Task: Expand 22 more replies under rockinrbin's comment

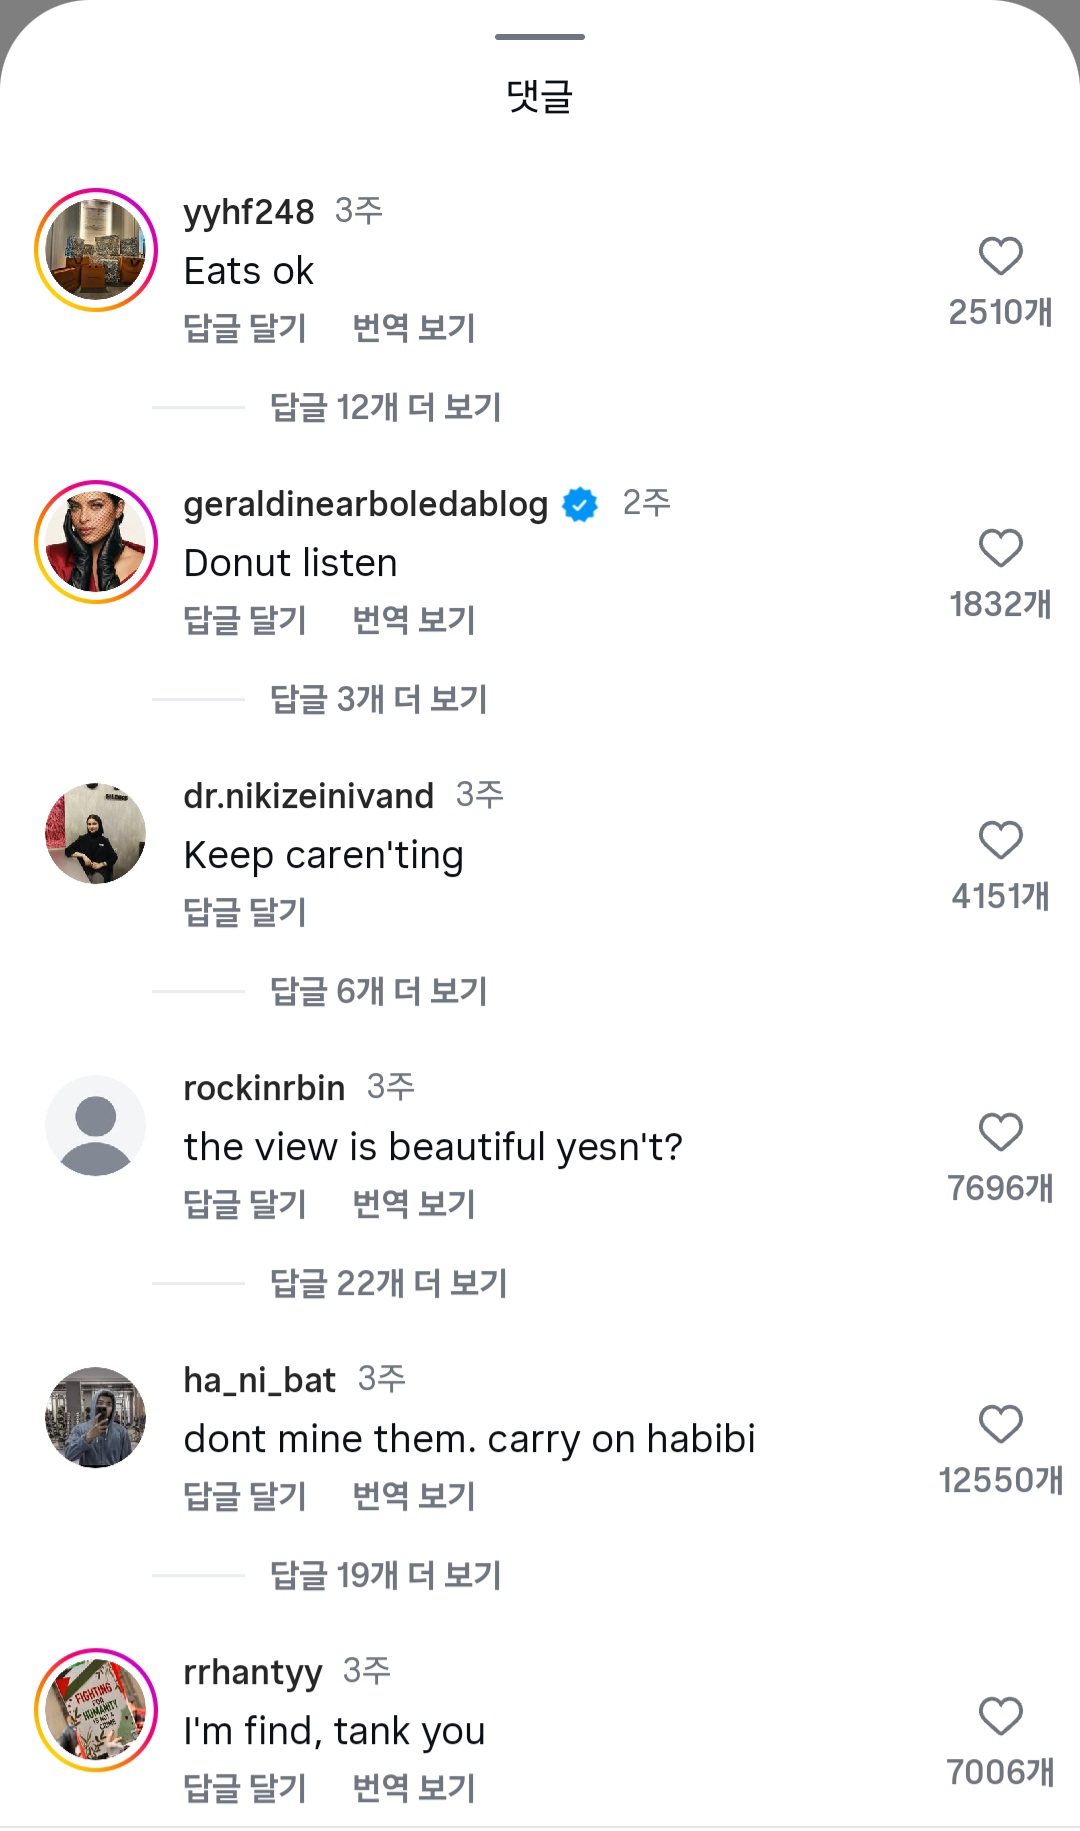Action: 388,1284
